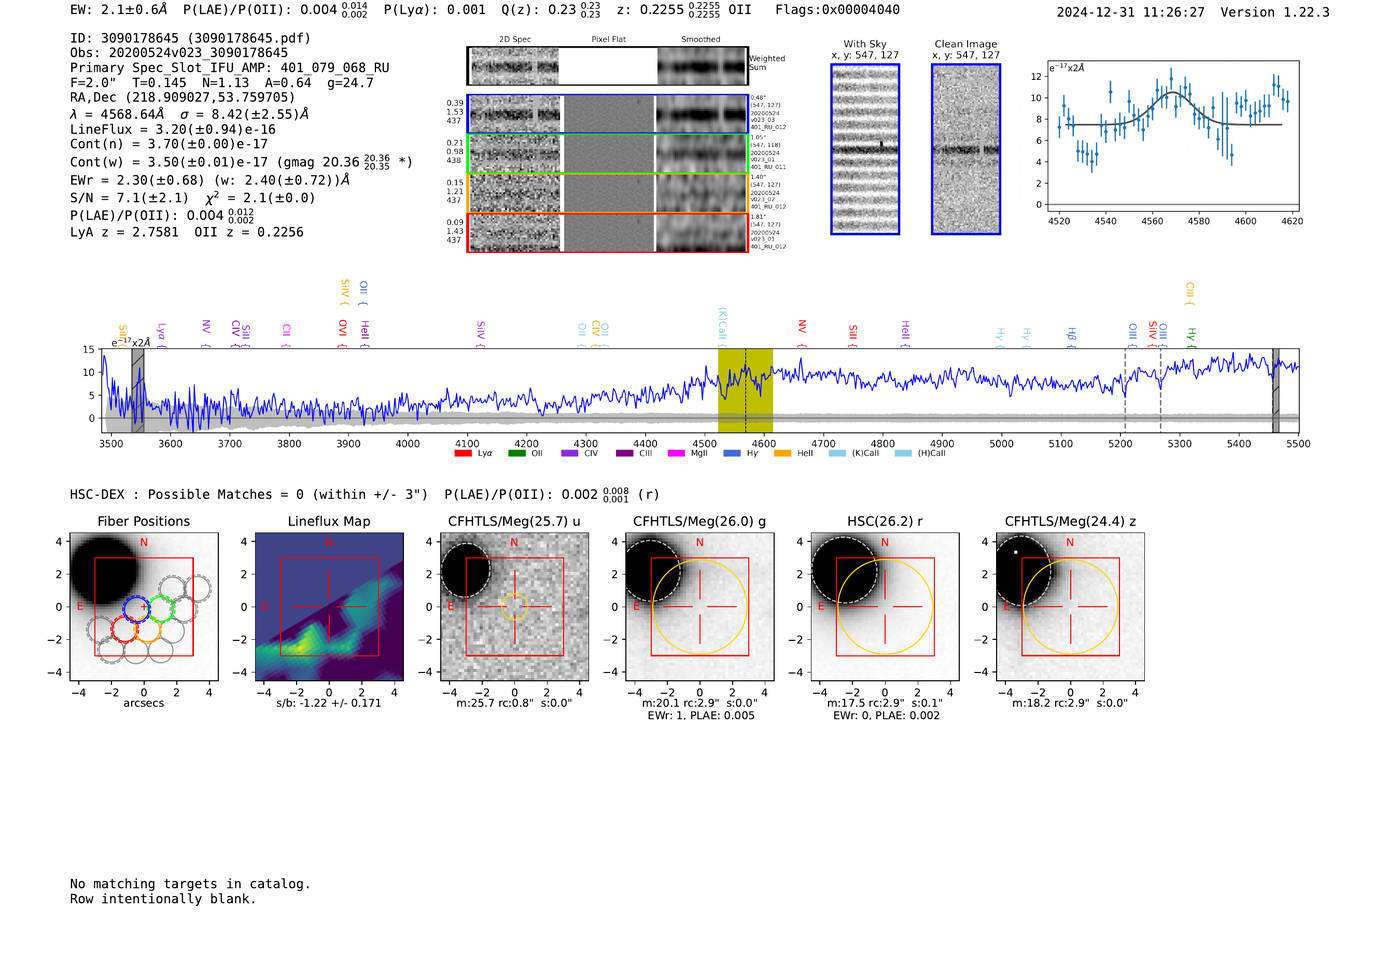The width and height of the screenshot is (1400, 953).
Task: Open the Lineflux Map panel
Action: [329, 607]
